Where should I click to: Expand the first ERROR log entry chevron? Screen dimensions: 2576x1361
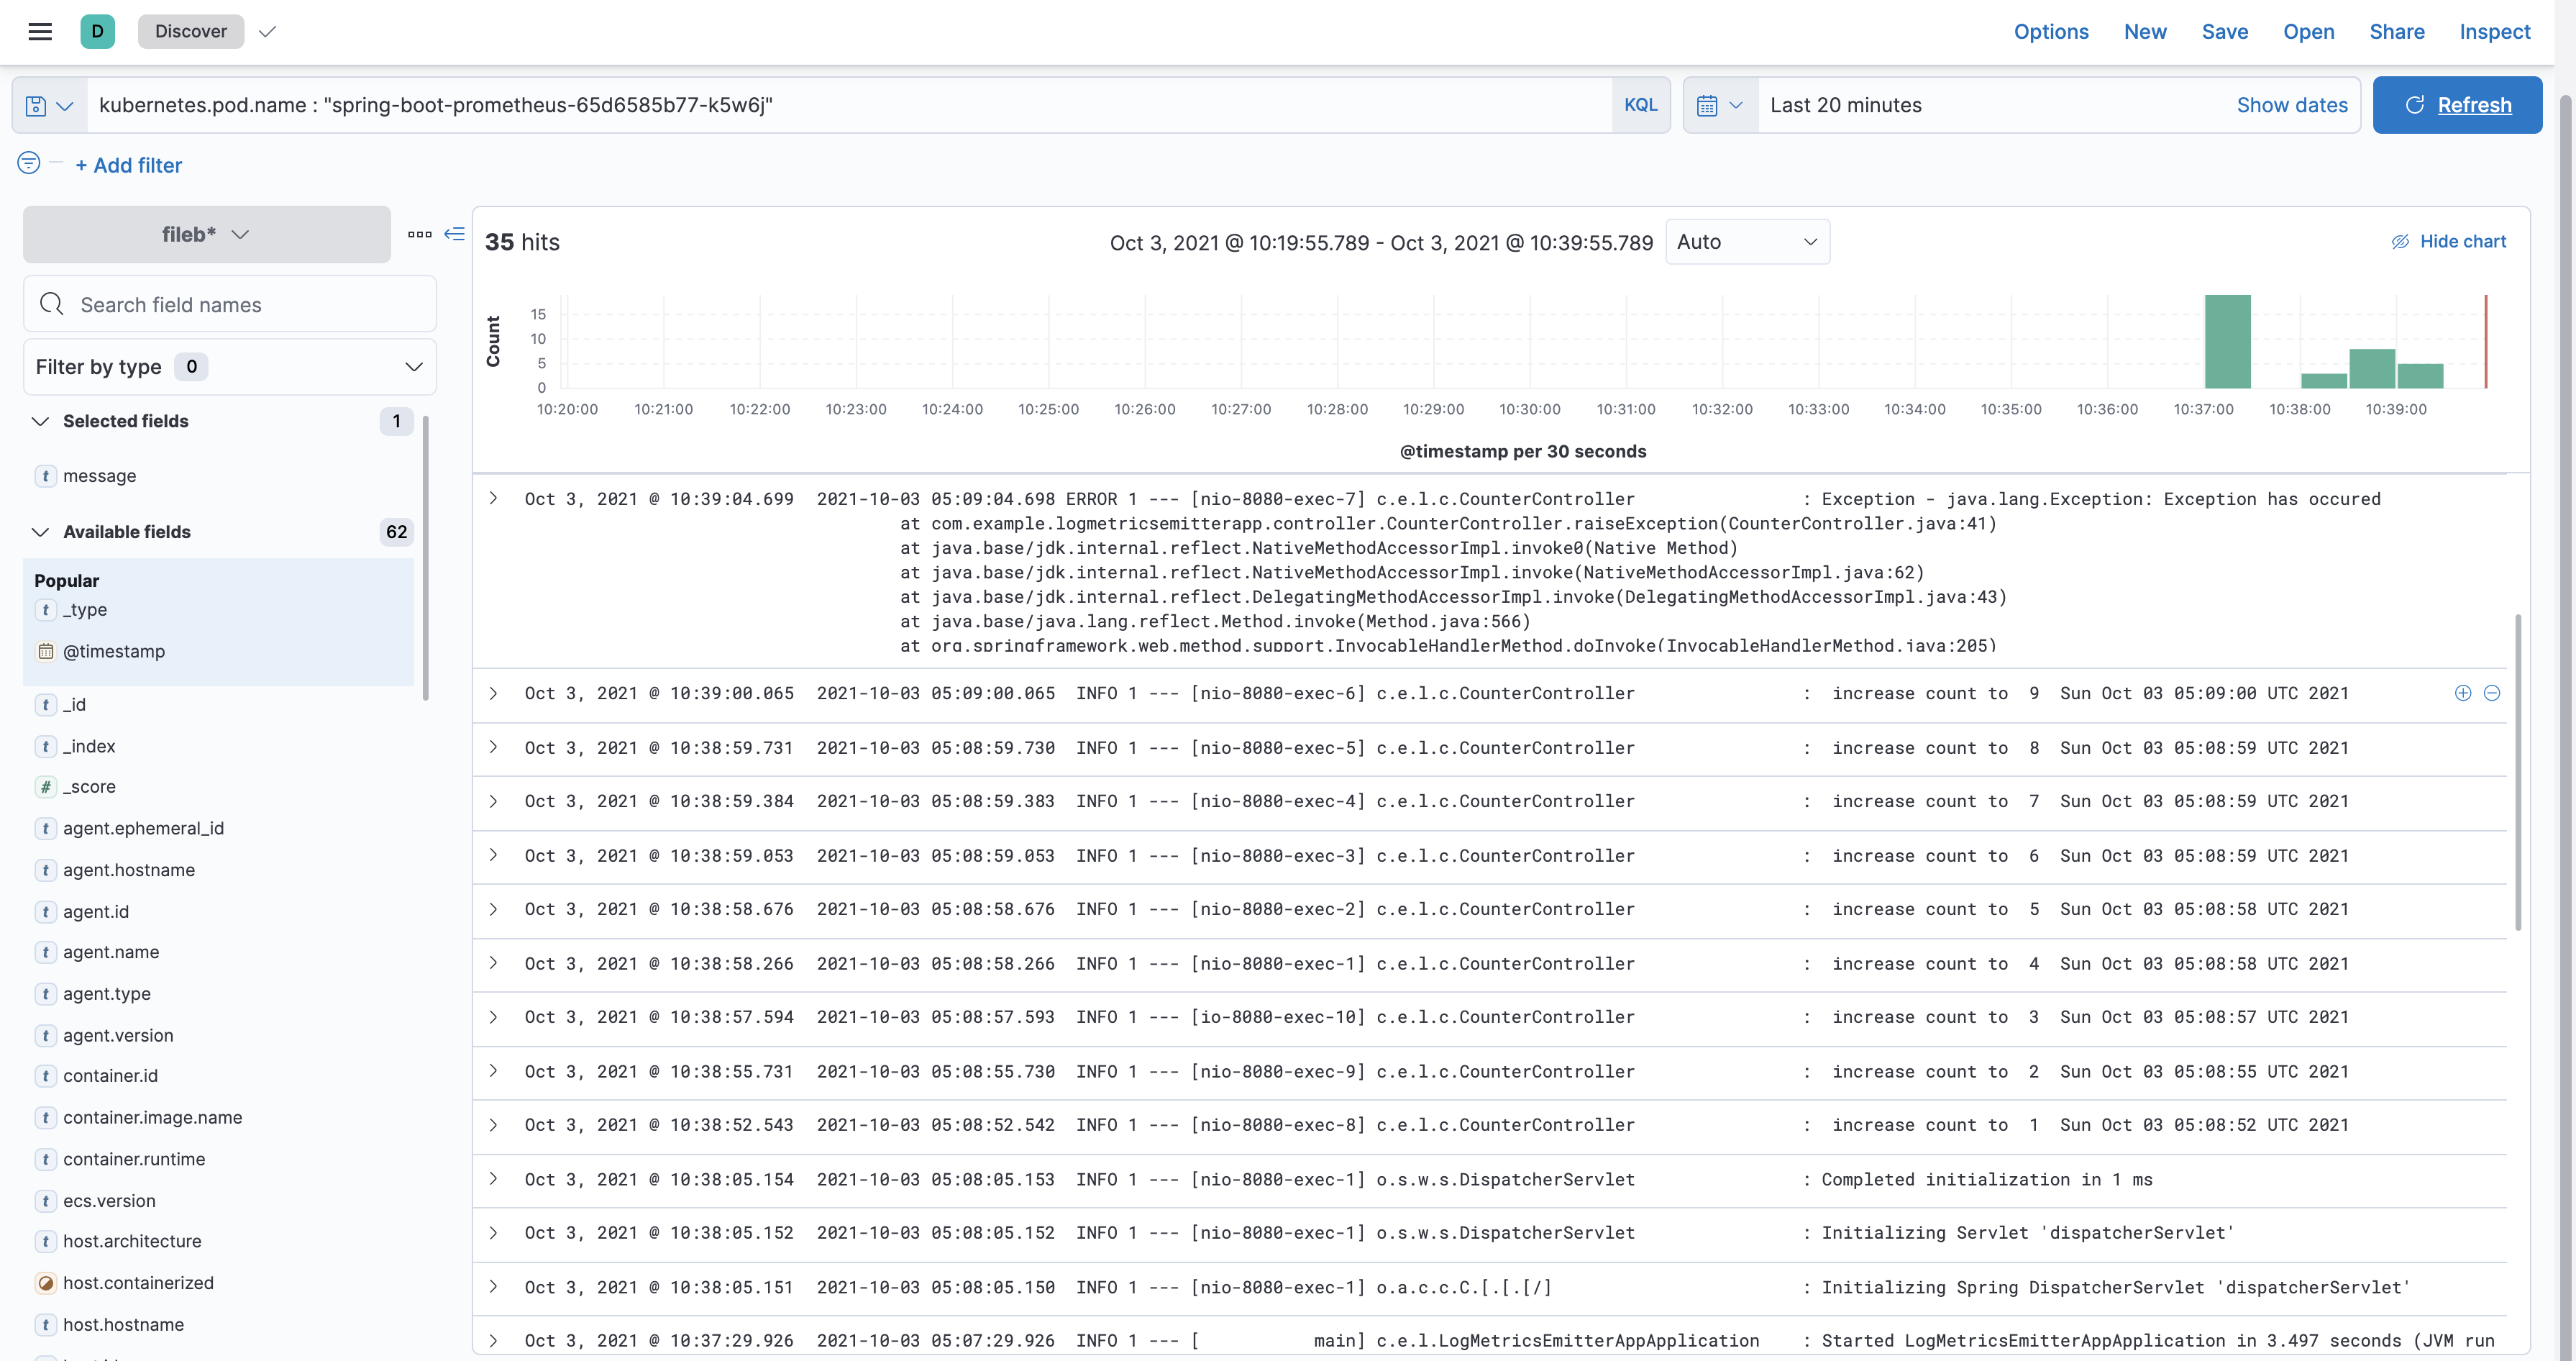[493, 498]
